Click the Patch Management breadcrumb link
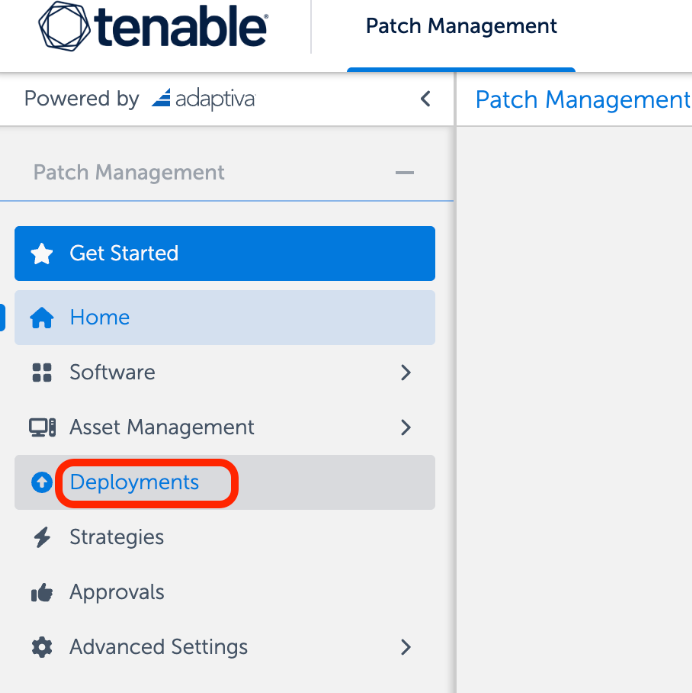This screenshot has height=693, width=692. tap(582, 100)
